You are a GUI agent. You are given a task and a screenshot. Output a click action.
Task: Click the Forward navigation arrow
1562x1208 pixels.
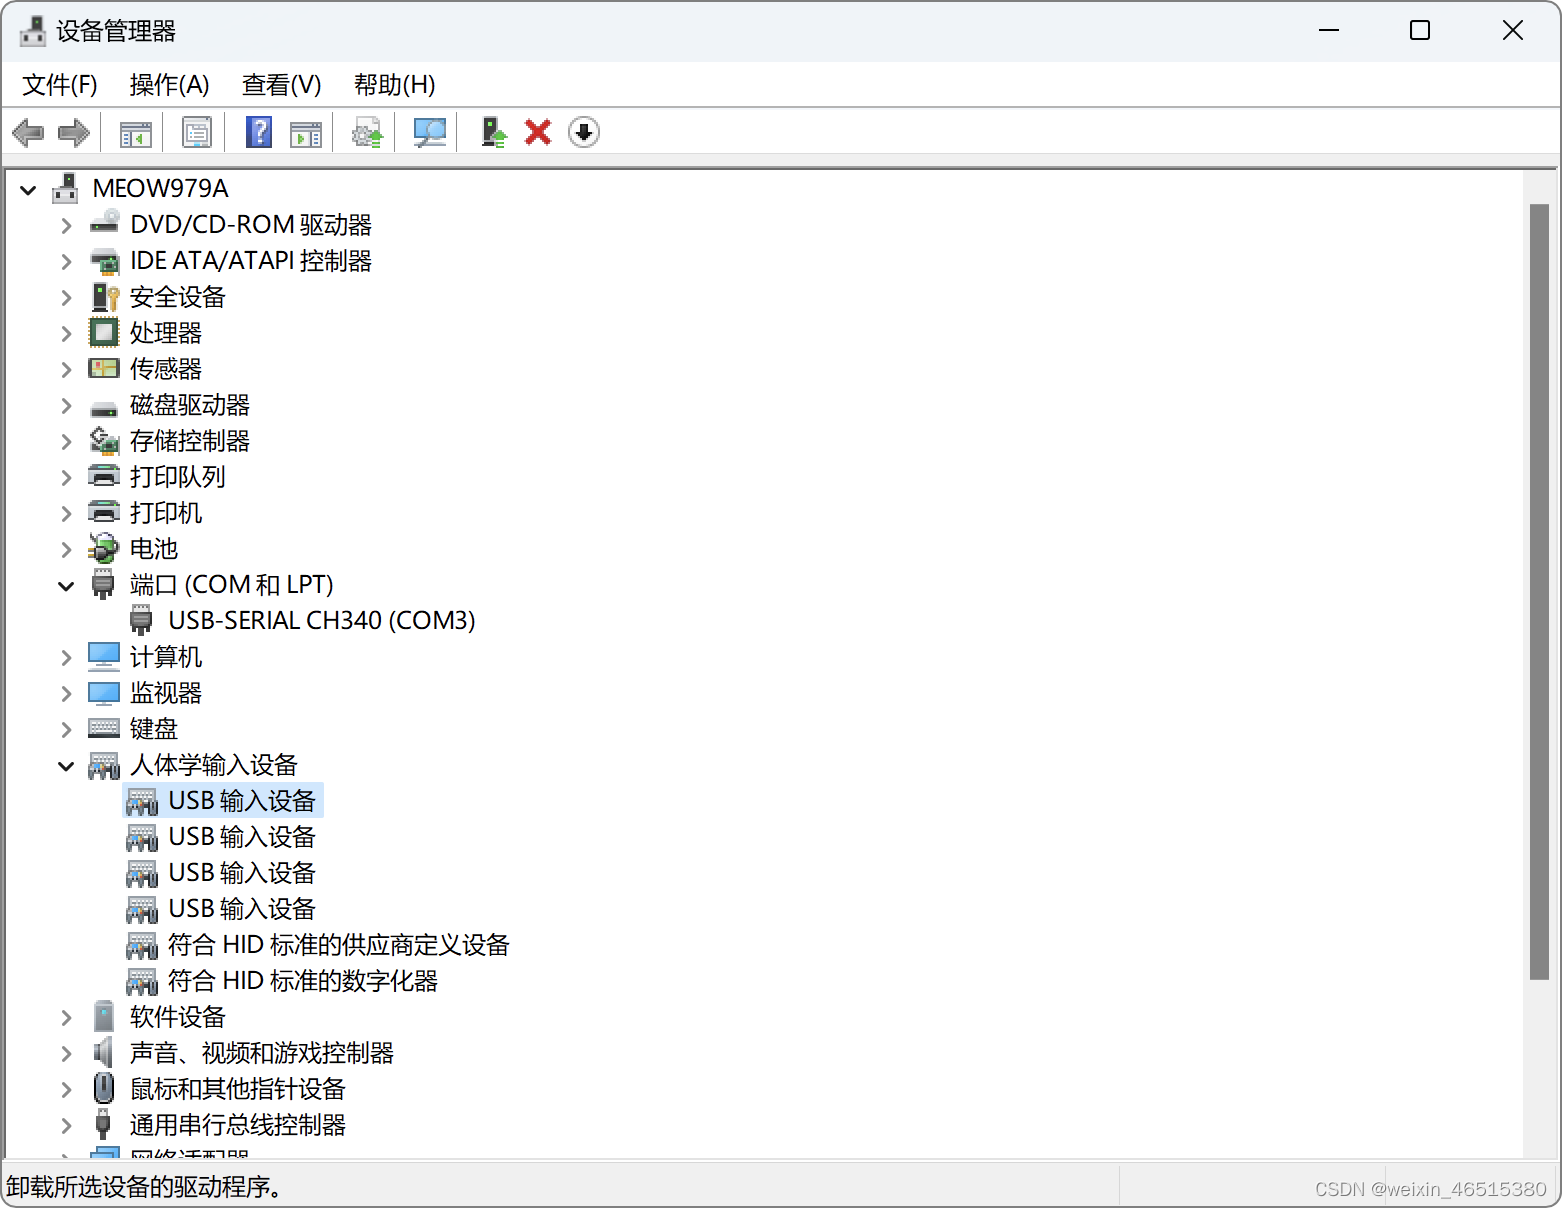pos(73,132)
